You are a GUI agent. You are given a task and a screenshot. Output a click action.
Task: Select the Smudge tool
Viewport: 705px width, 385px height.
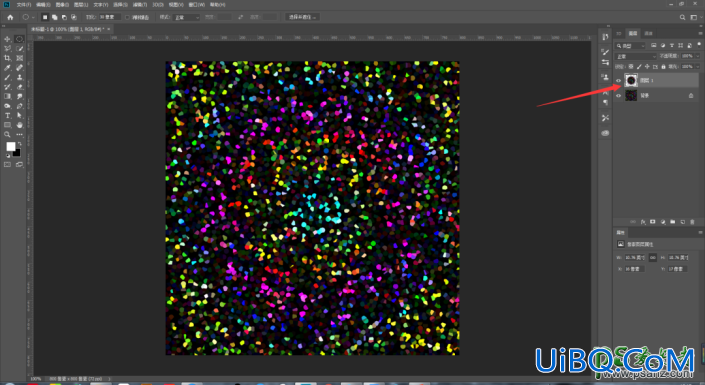pyautogui.click(x=19, y=96)
